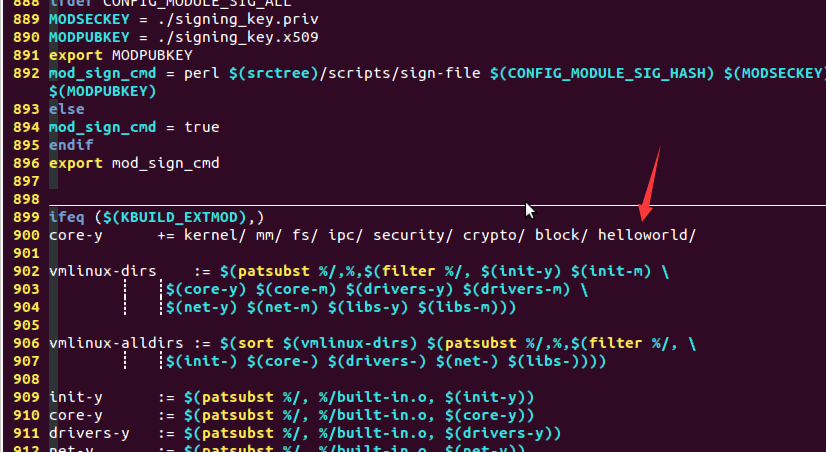This screenshot has width=826, height=452.
Task: Click the crypto/ entry on line 900
Action: point(494,235)
